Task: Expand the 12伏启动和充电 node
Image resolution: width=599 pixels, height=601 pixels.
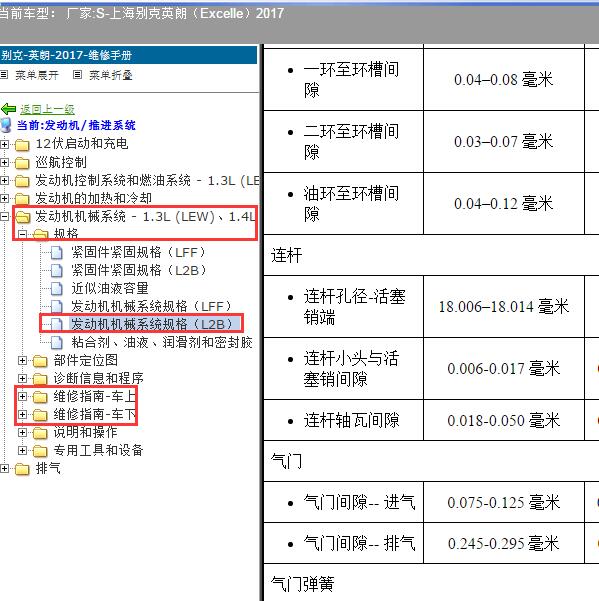Action: (x=4, y=145)
